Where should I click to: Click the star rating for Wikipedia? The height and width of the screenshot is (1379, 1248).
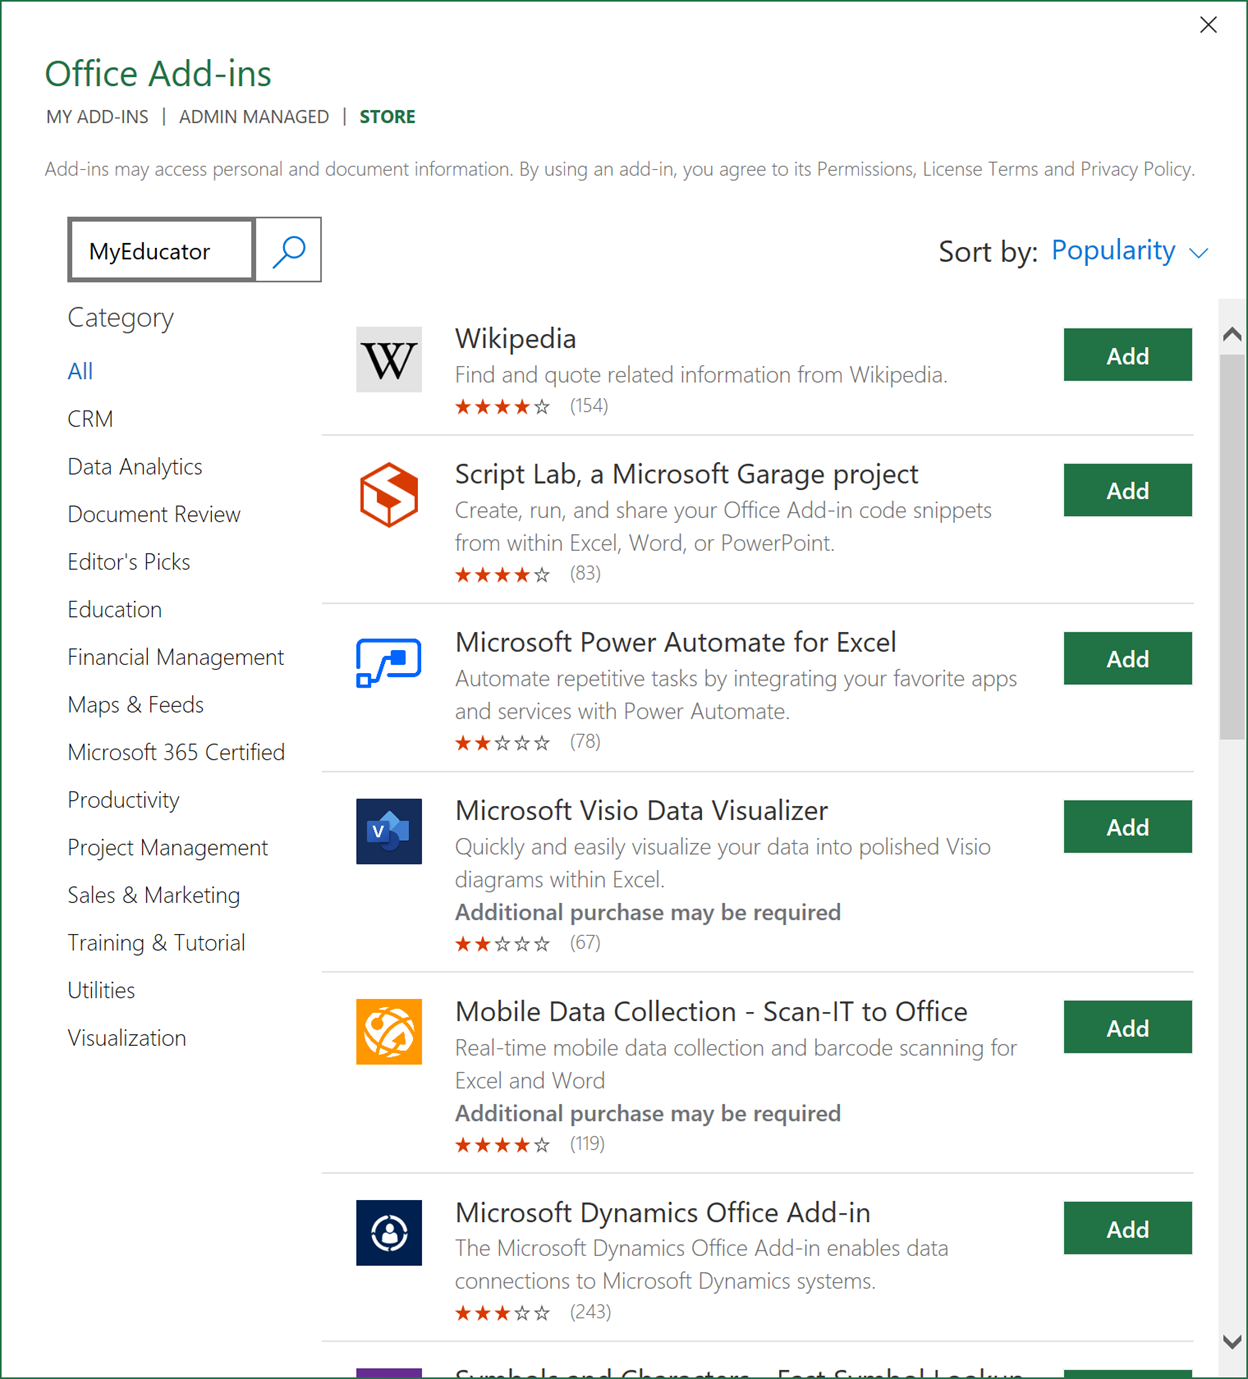(x=502, y=406)
